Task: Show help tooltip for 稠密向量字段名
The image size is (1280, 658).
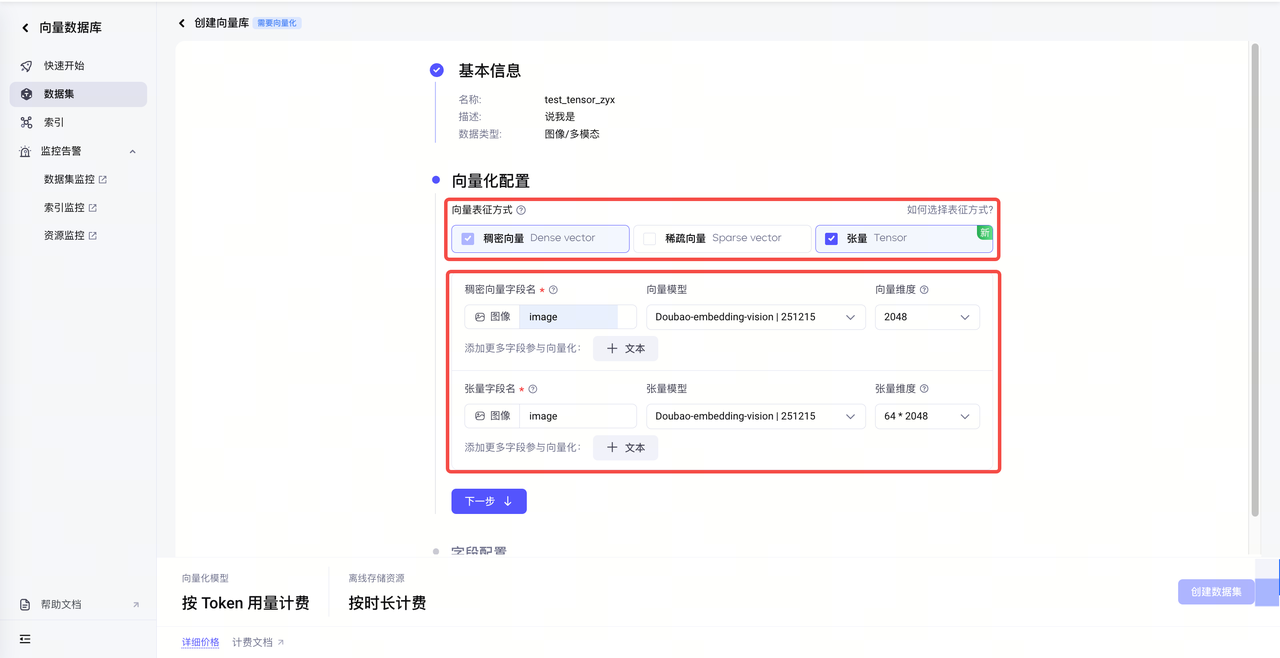Action: coord(553,290)
